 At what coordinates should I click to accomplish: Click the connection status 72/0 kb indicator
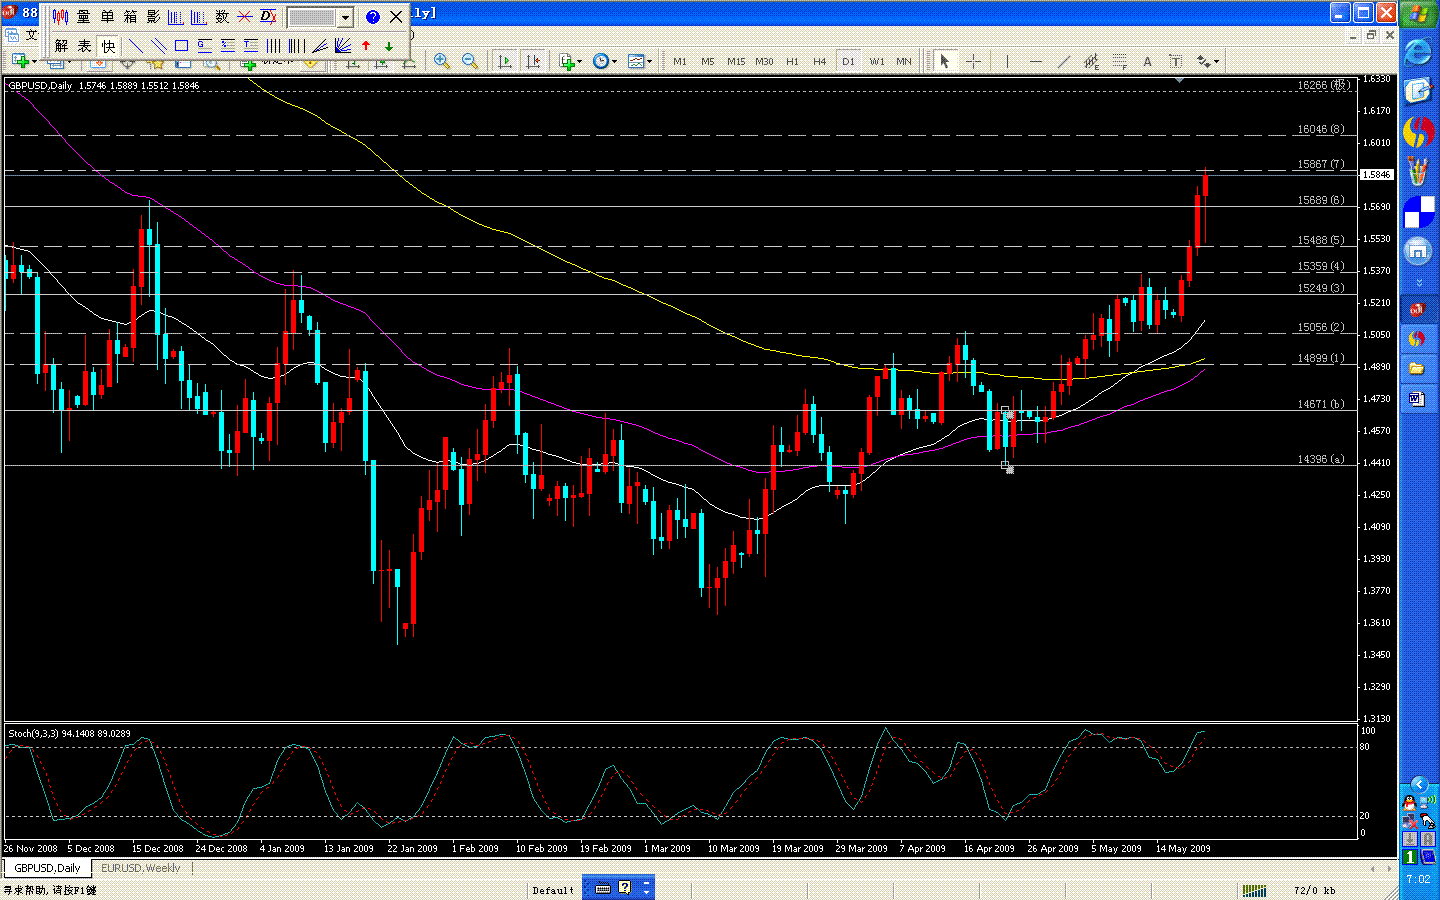[x=1314, y=890]
